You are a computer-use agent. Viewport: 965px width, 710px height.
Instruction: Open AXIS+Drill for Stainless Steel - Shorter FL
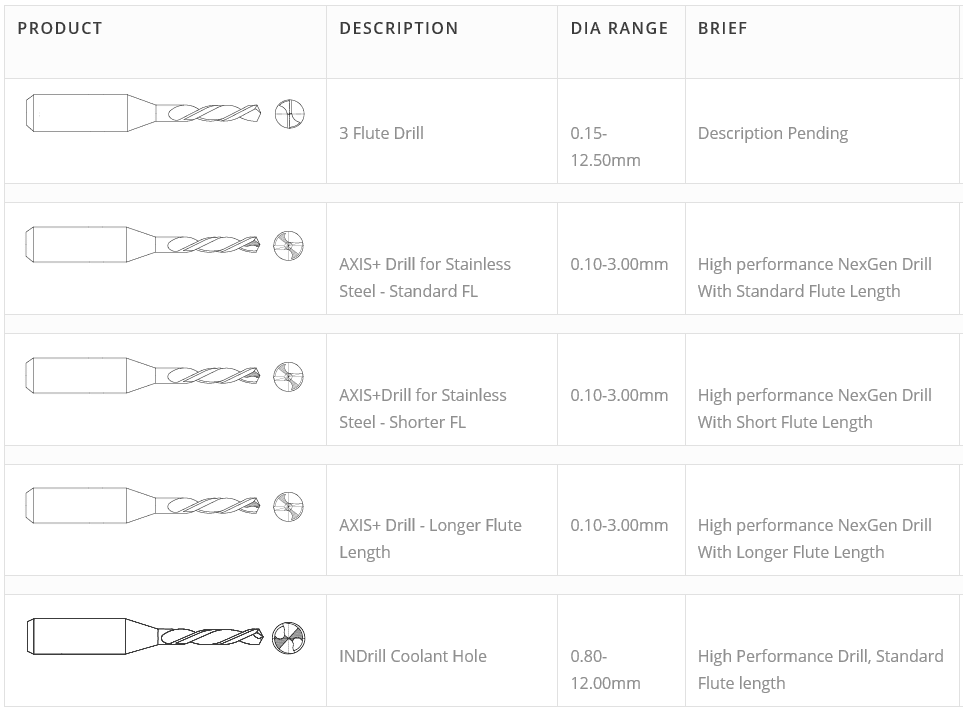[423, 408]
